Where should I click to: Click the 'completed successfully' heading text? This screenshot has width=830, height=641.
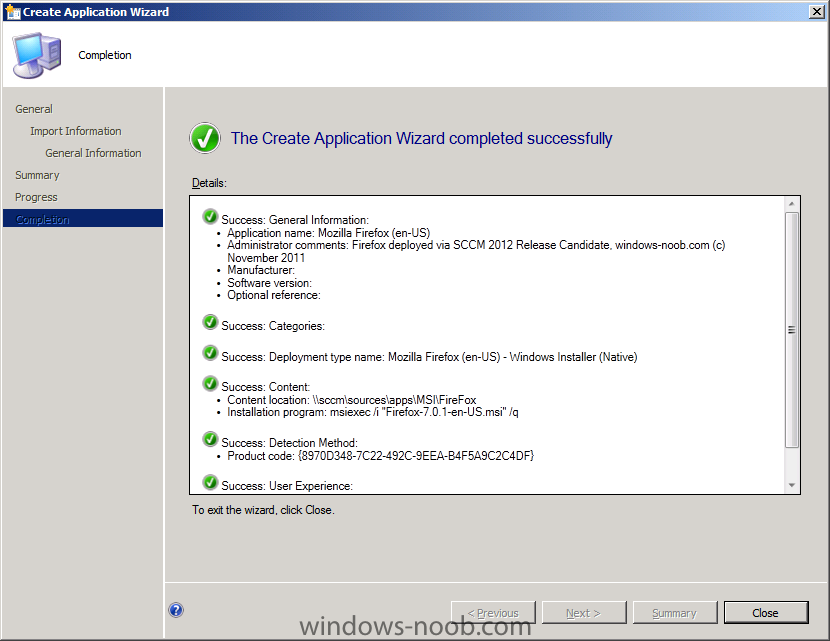tap(421, 138)
